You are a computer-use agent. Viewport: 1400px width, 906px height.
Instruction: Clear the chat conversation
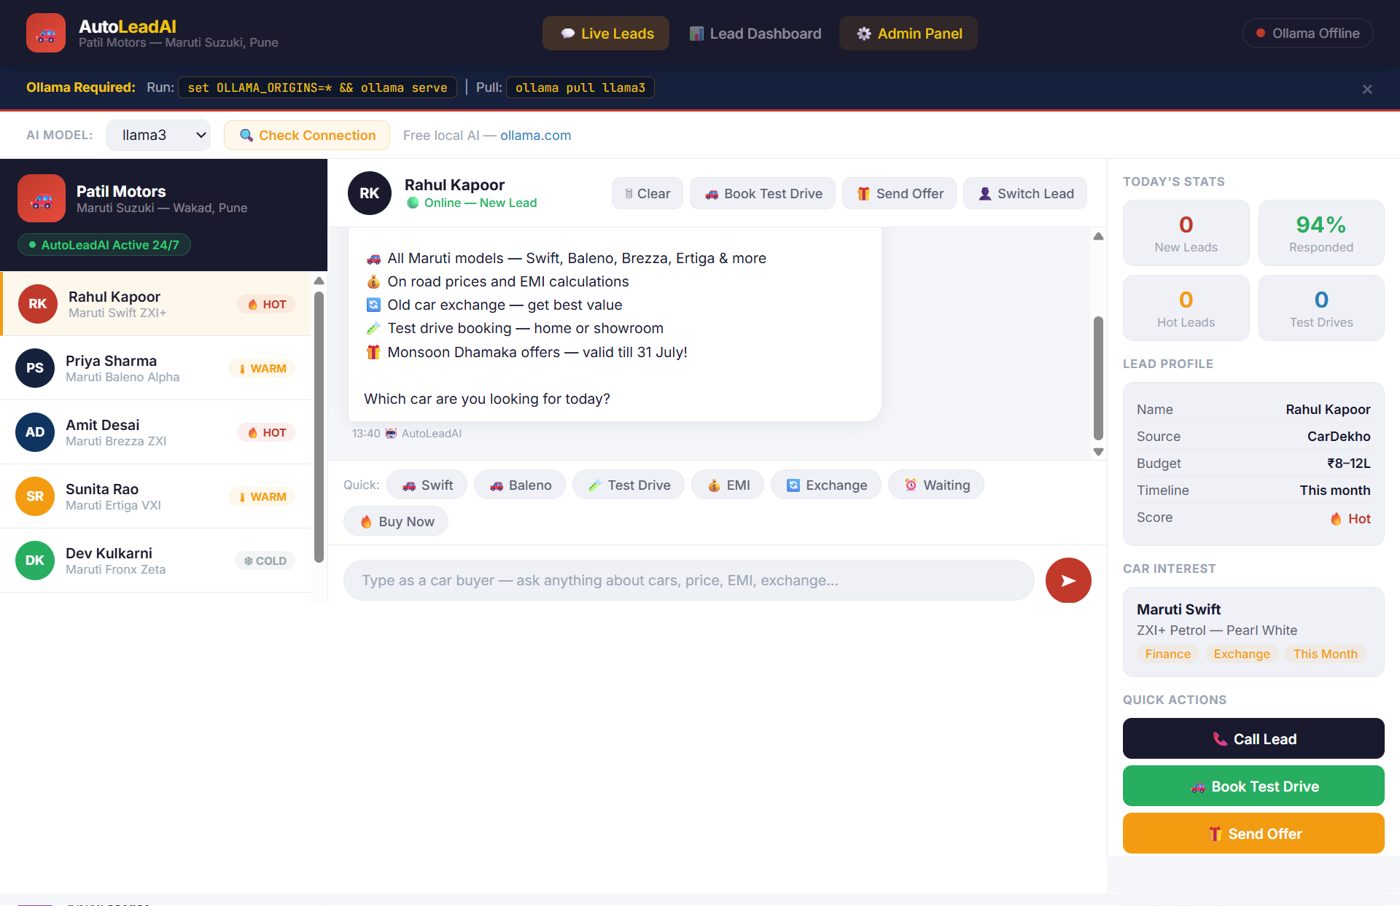(647, 193)
